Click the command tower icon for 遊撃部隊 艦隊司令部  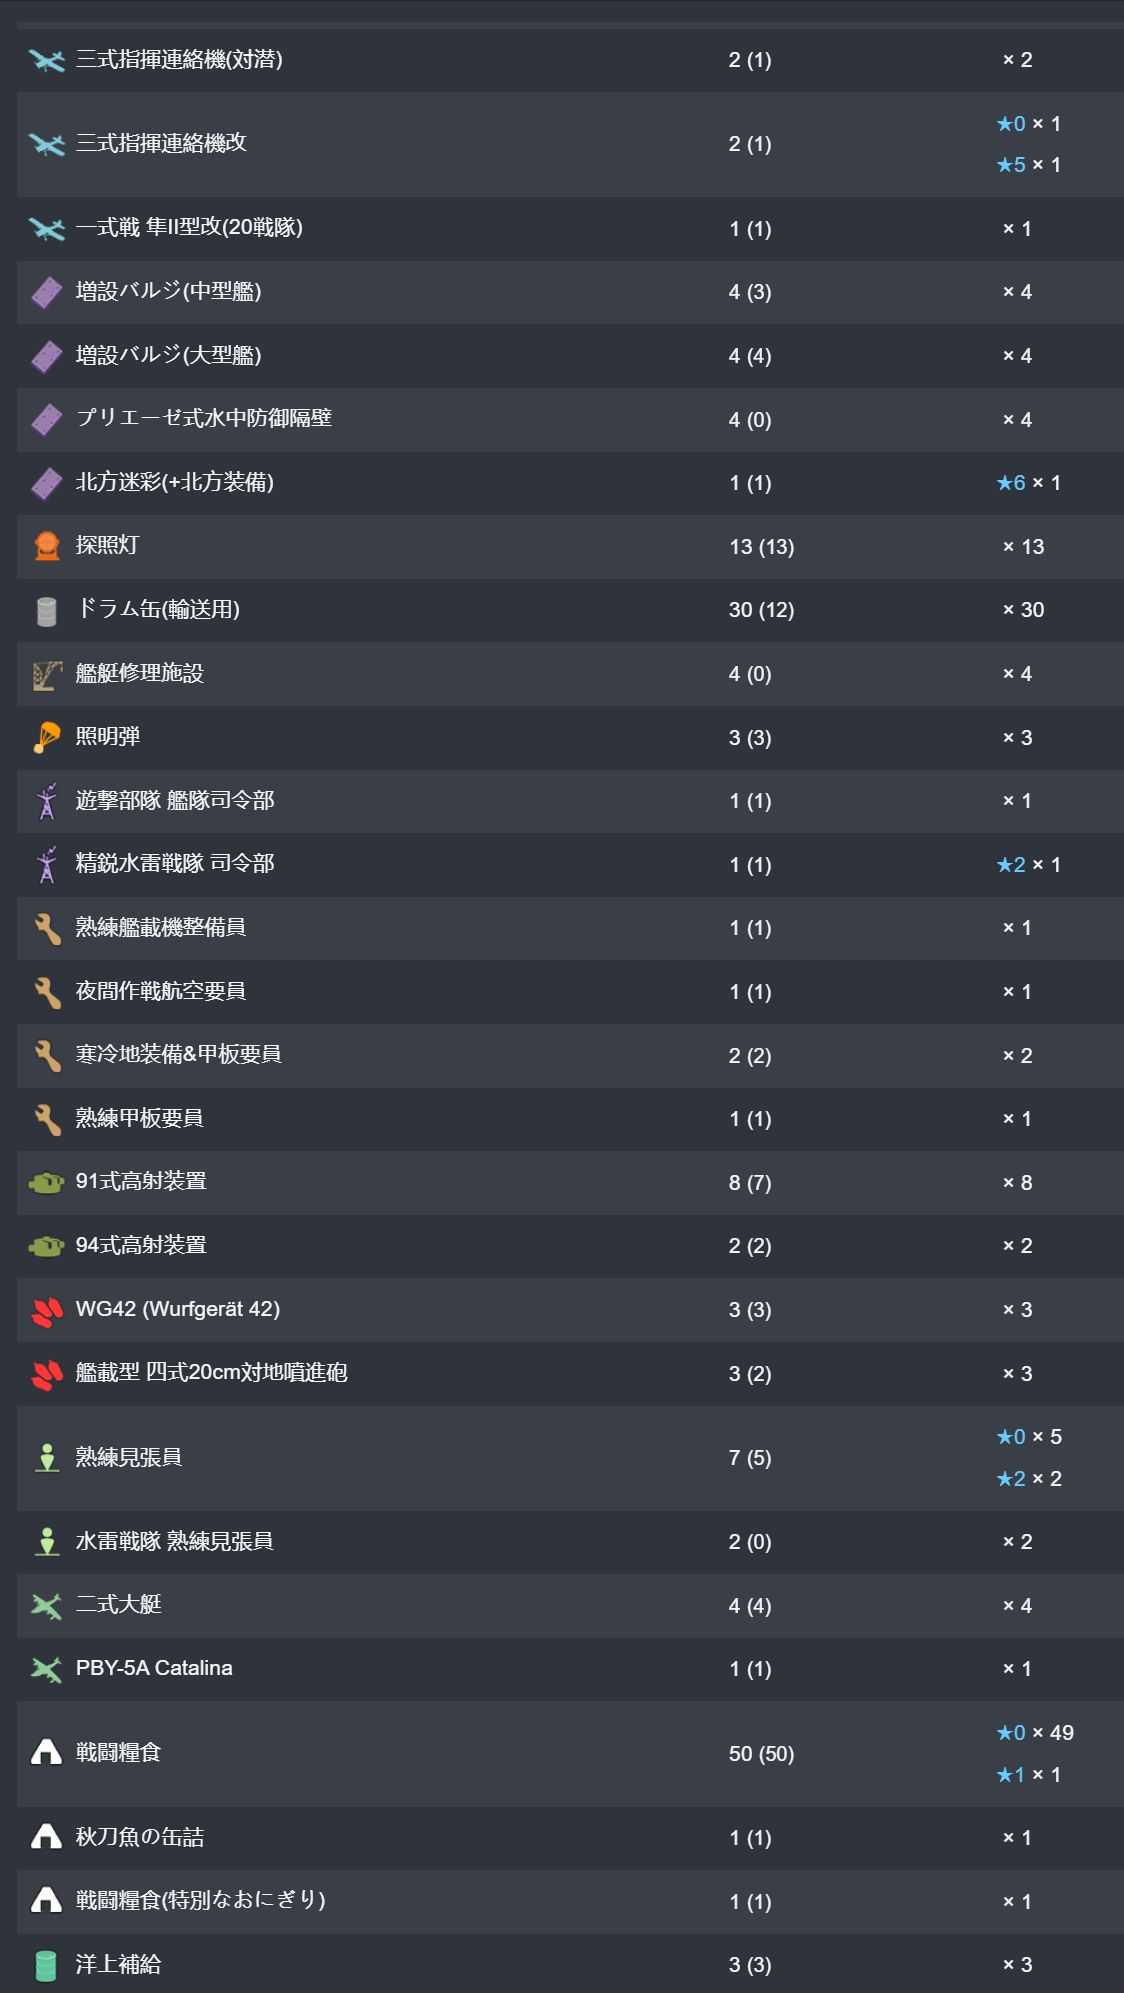click(47, 801)
